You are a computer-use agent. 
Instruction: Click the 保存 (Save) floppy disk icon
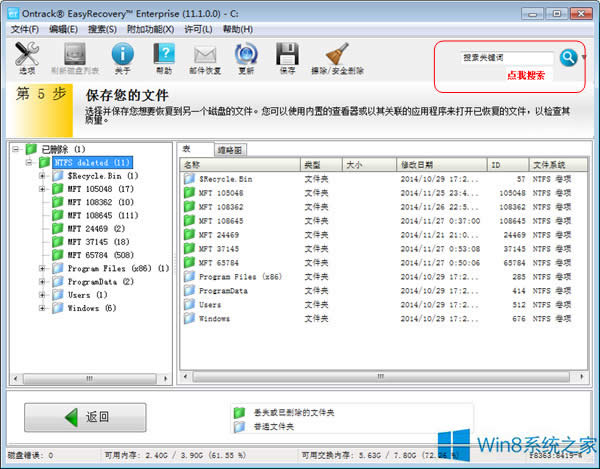pos(287,58)
